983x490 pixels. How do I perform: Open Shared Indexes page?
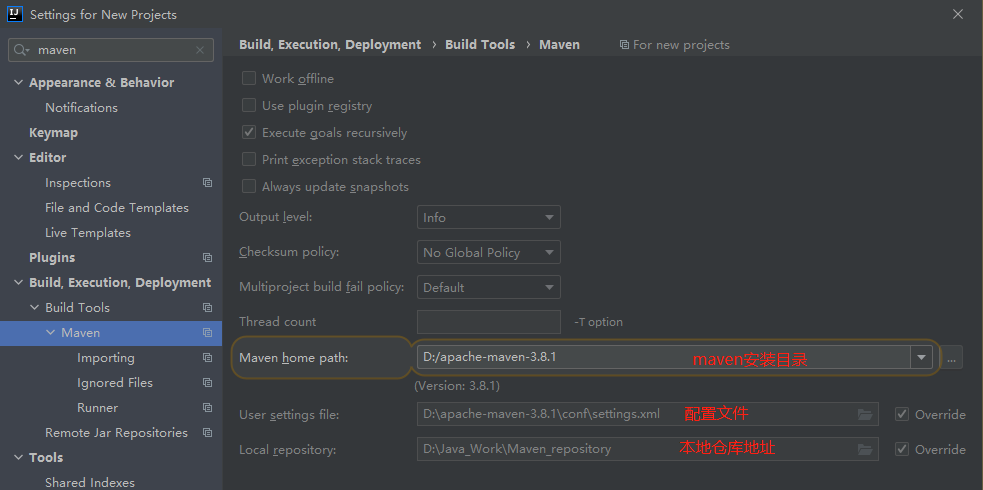pyautogui.click(x=90, y=482)
